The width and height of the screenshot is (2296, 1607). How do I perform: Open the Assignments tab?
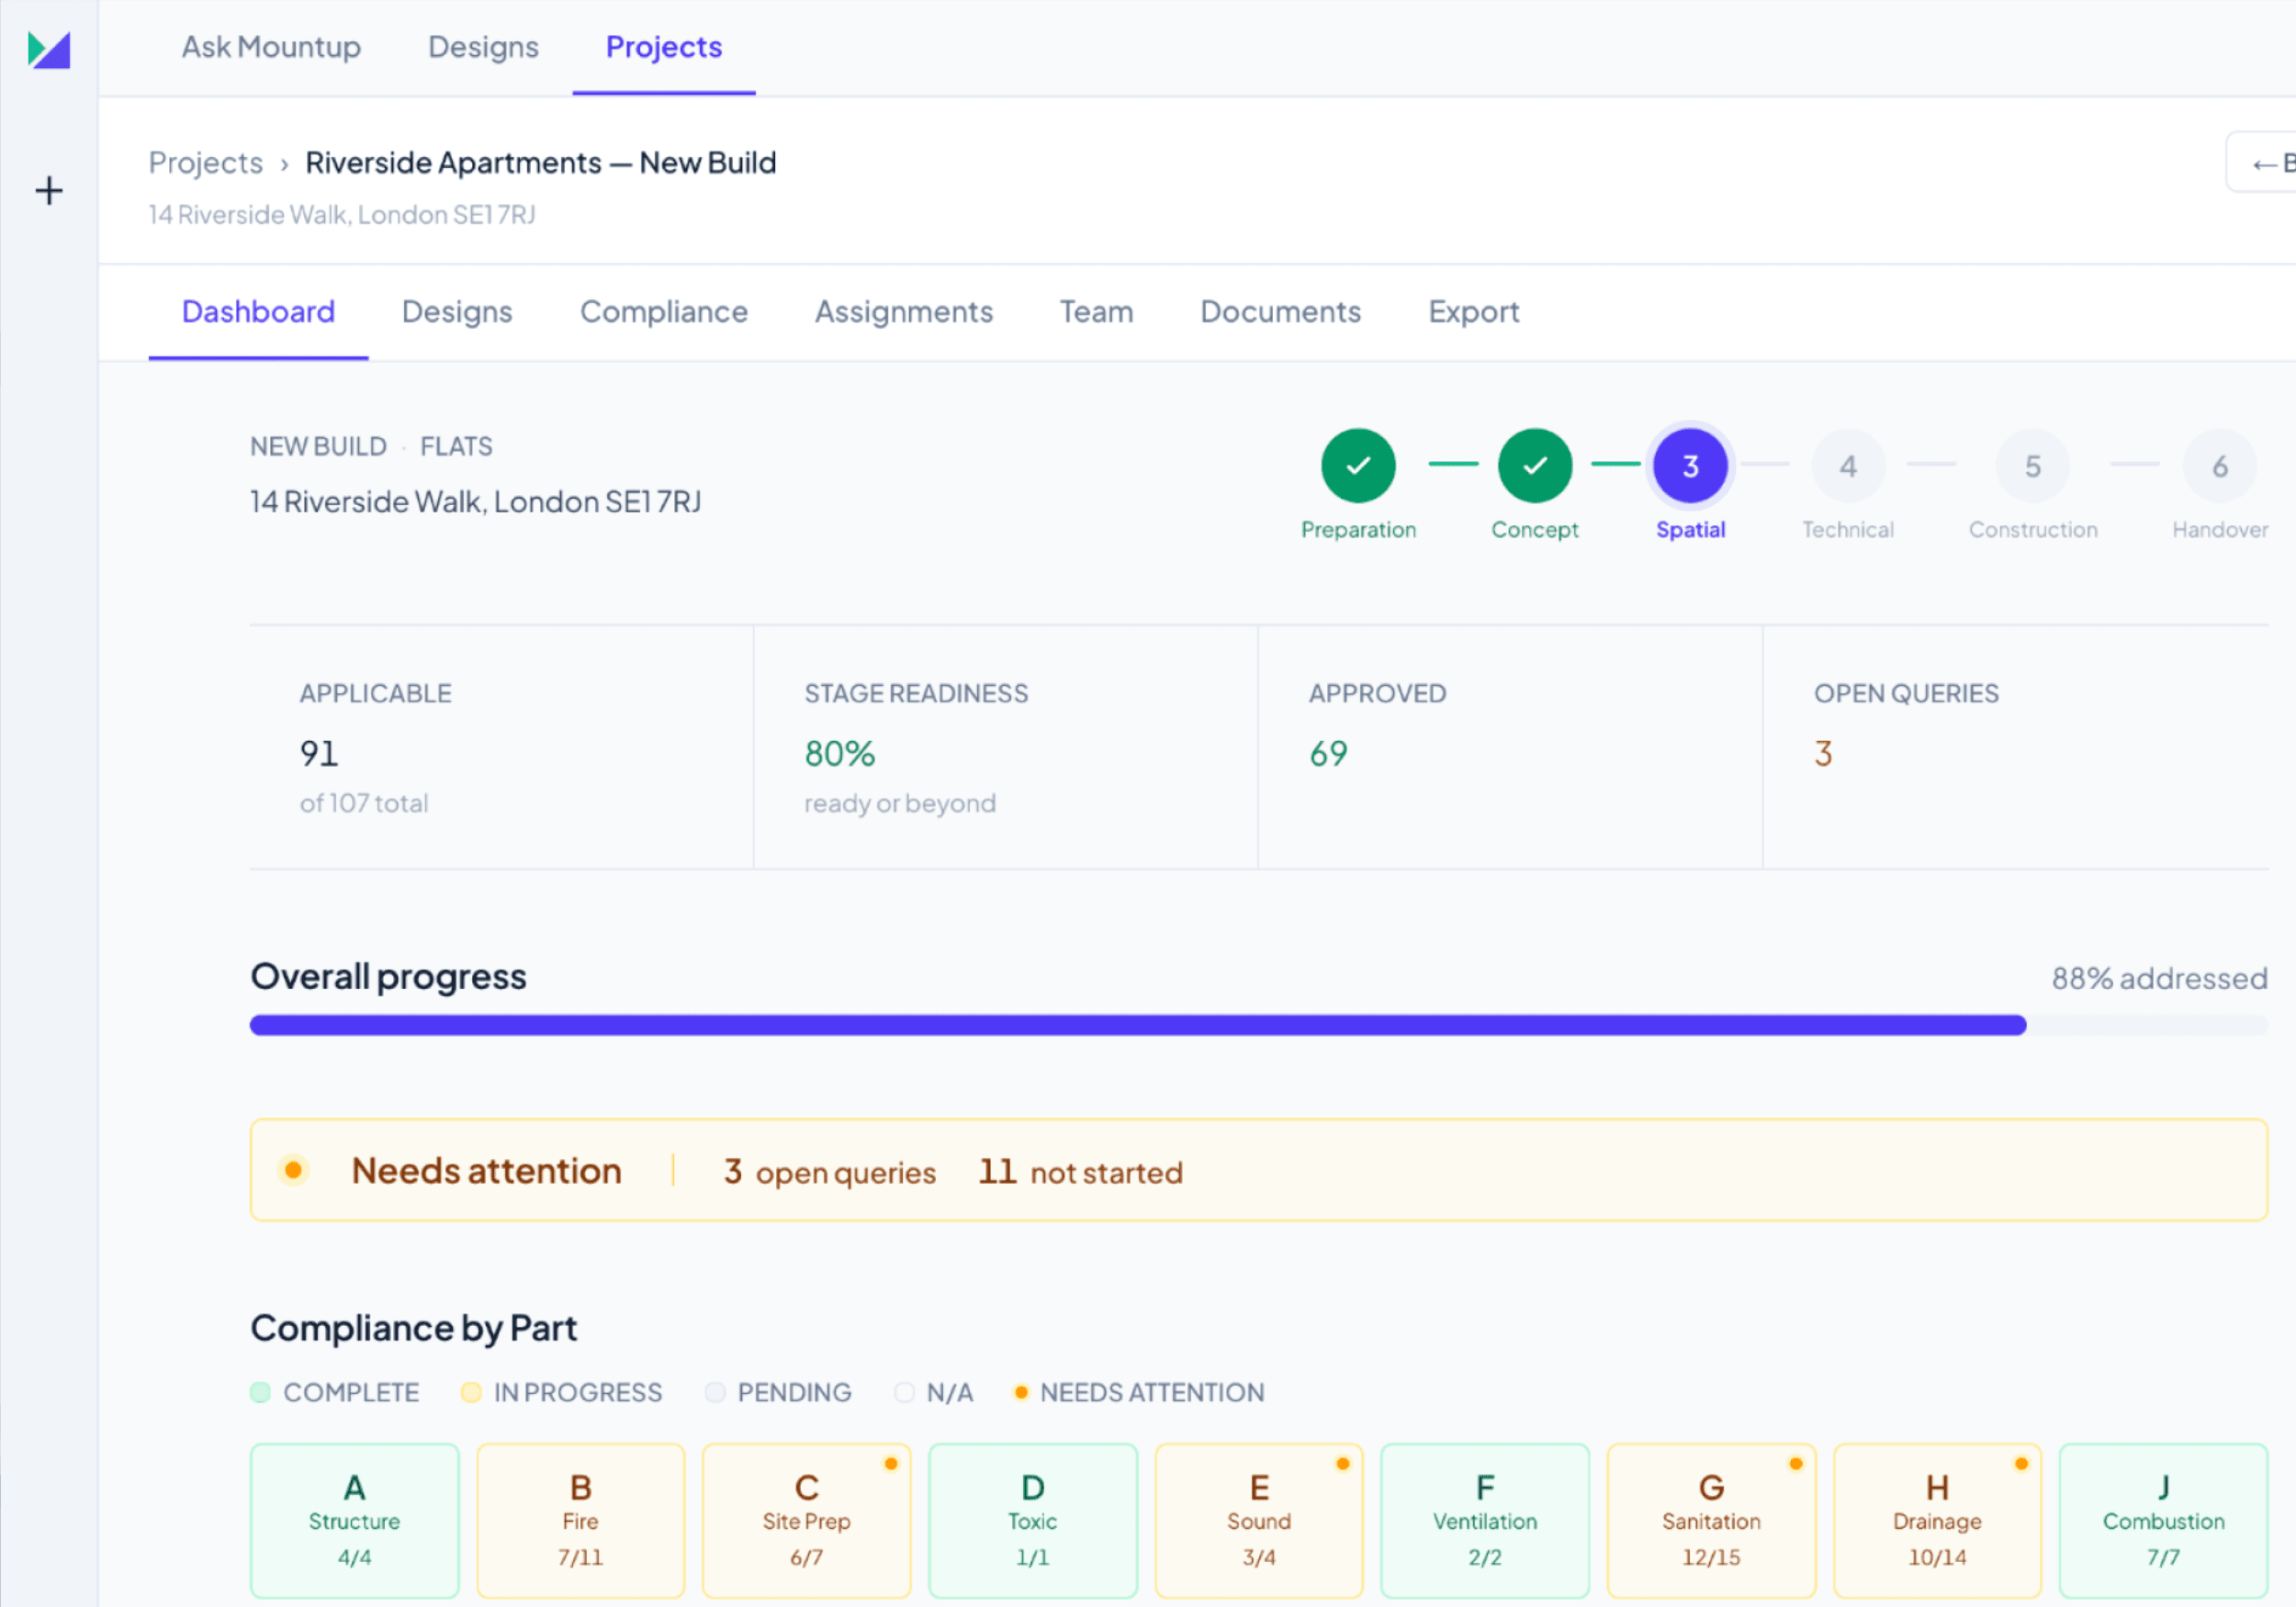[x=904, y=312]
